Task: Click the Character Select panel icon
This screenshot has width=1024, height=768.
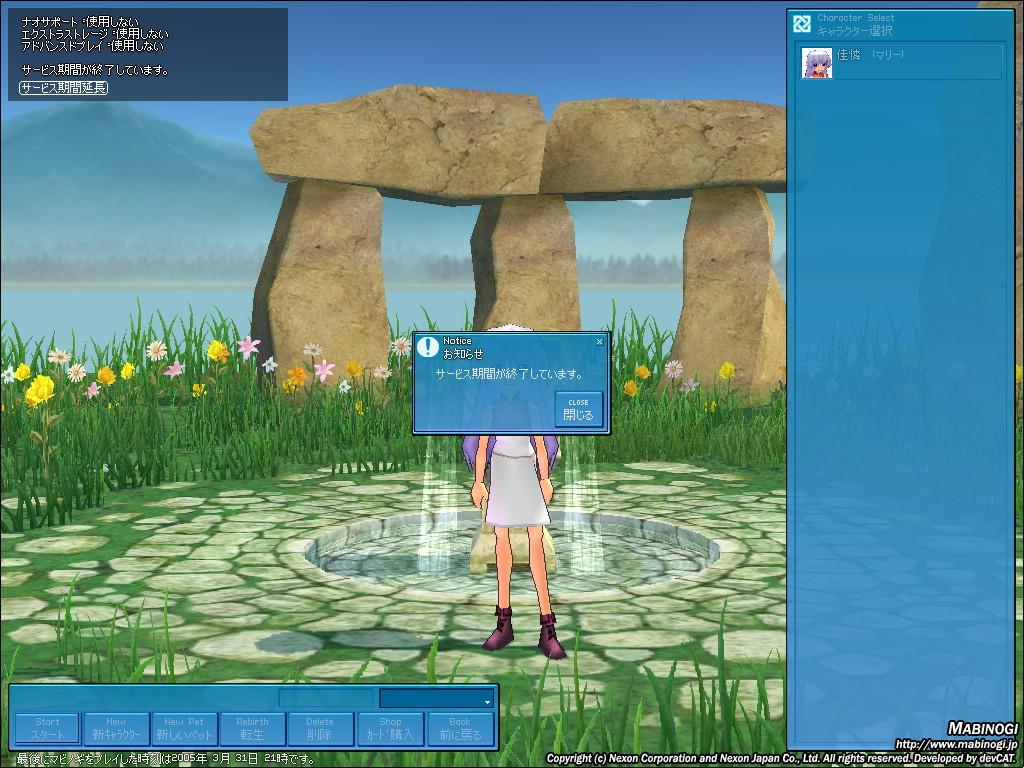Action: 802,24
